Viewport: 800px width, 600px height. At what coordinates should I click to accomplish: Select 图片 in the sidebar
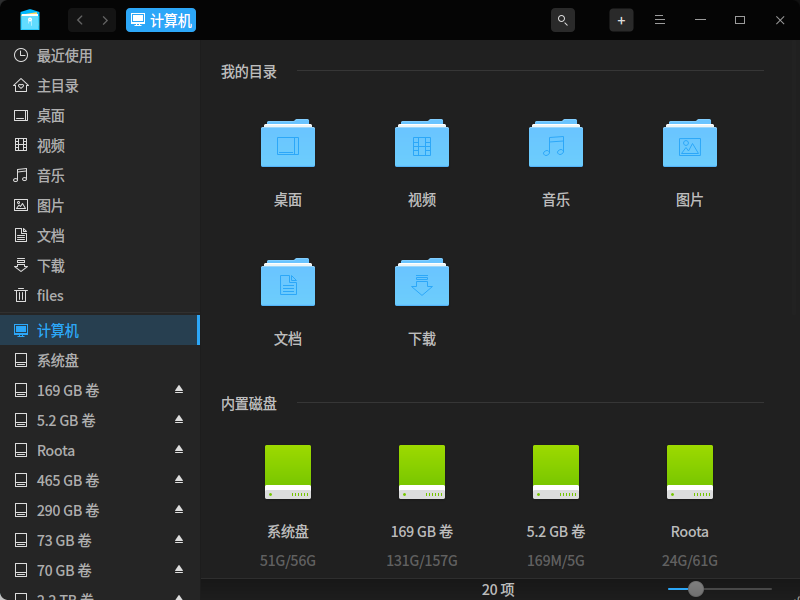(100, 206)
